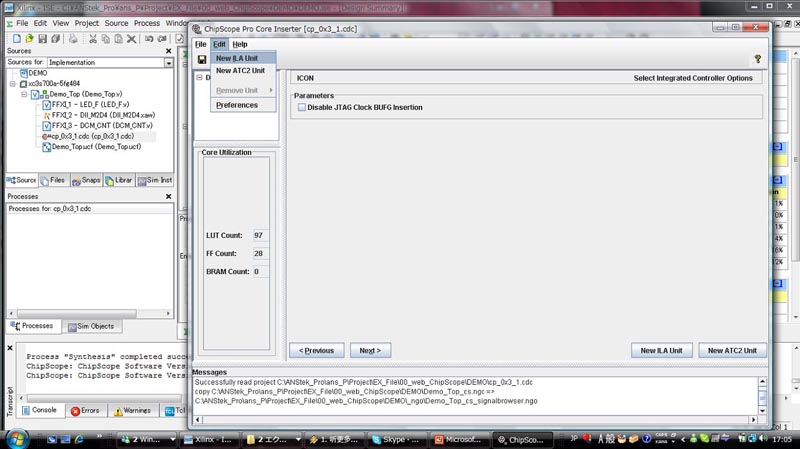800x449 pixels.
Task: Click the Windows Start orb
Action: coord(17,439)
